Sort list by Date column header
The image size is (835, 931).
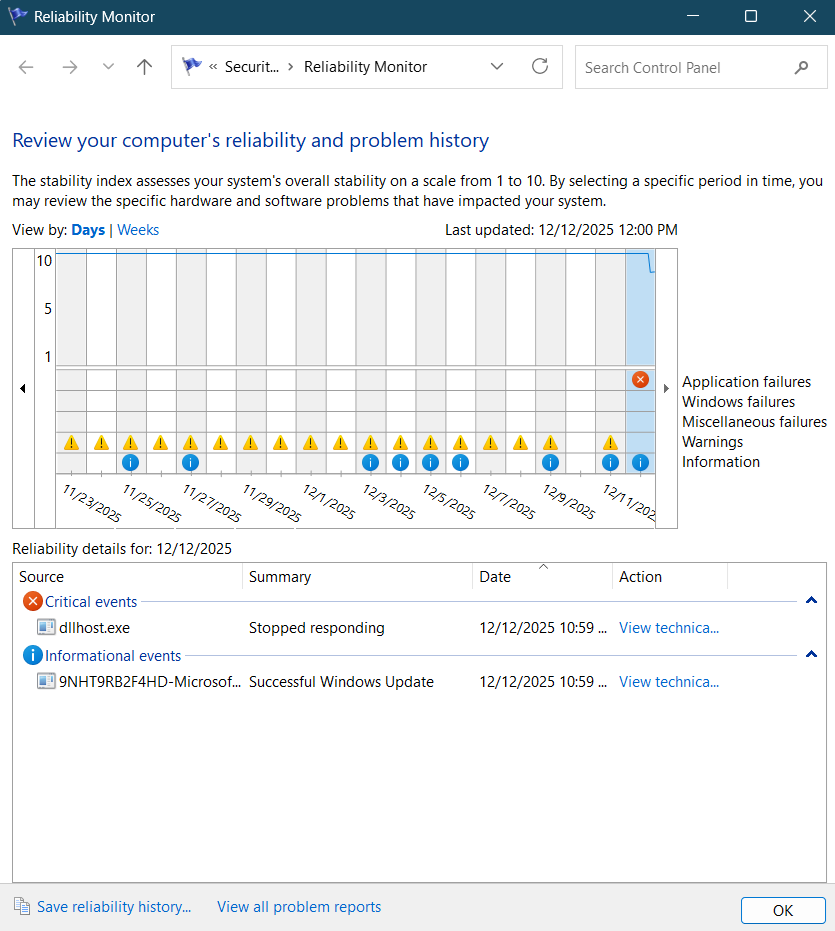pos(495,577)
